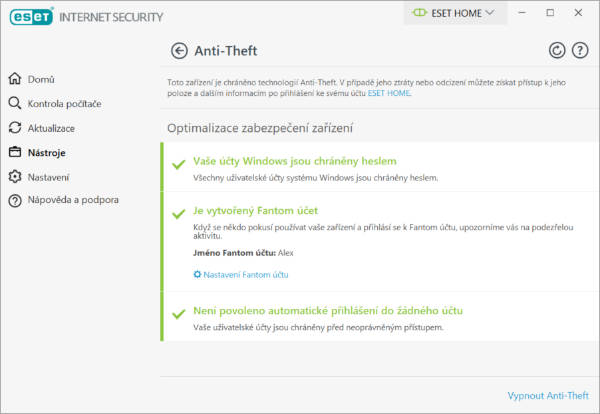Expand the ESET HOME dropdown chevron
The height and width of the screenshot is (414, 600).
pyautogui.click(x=490, y=13)
